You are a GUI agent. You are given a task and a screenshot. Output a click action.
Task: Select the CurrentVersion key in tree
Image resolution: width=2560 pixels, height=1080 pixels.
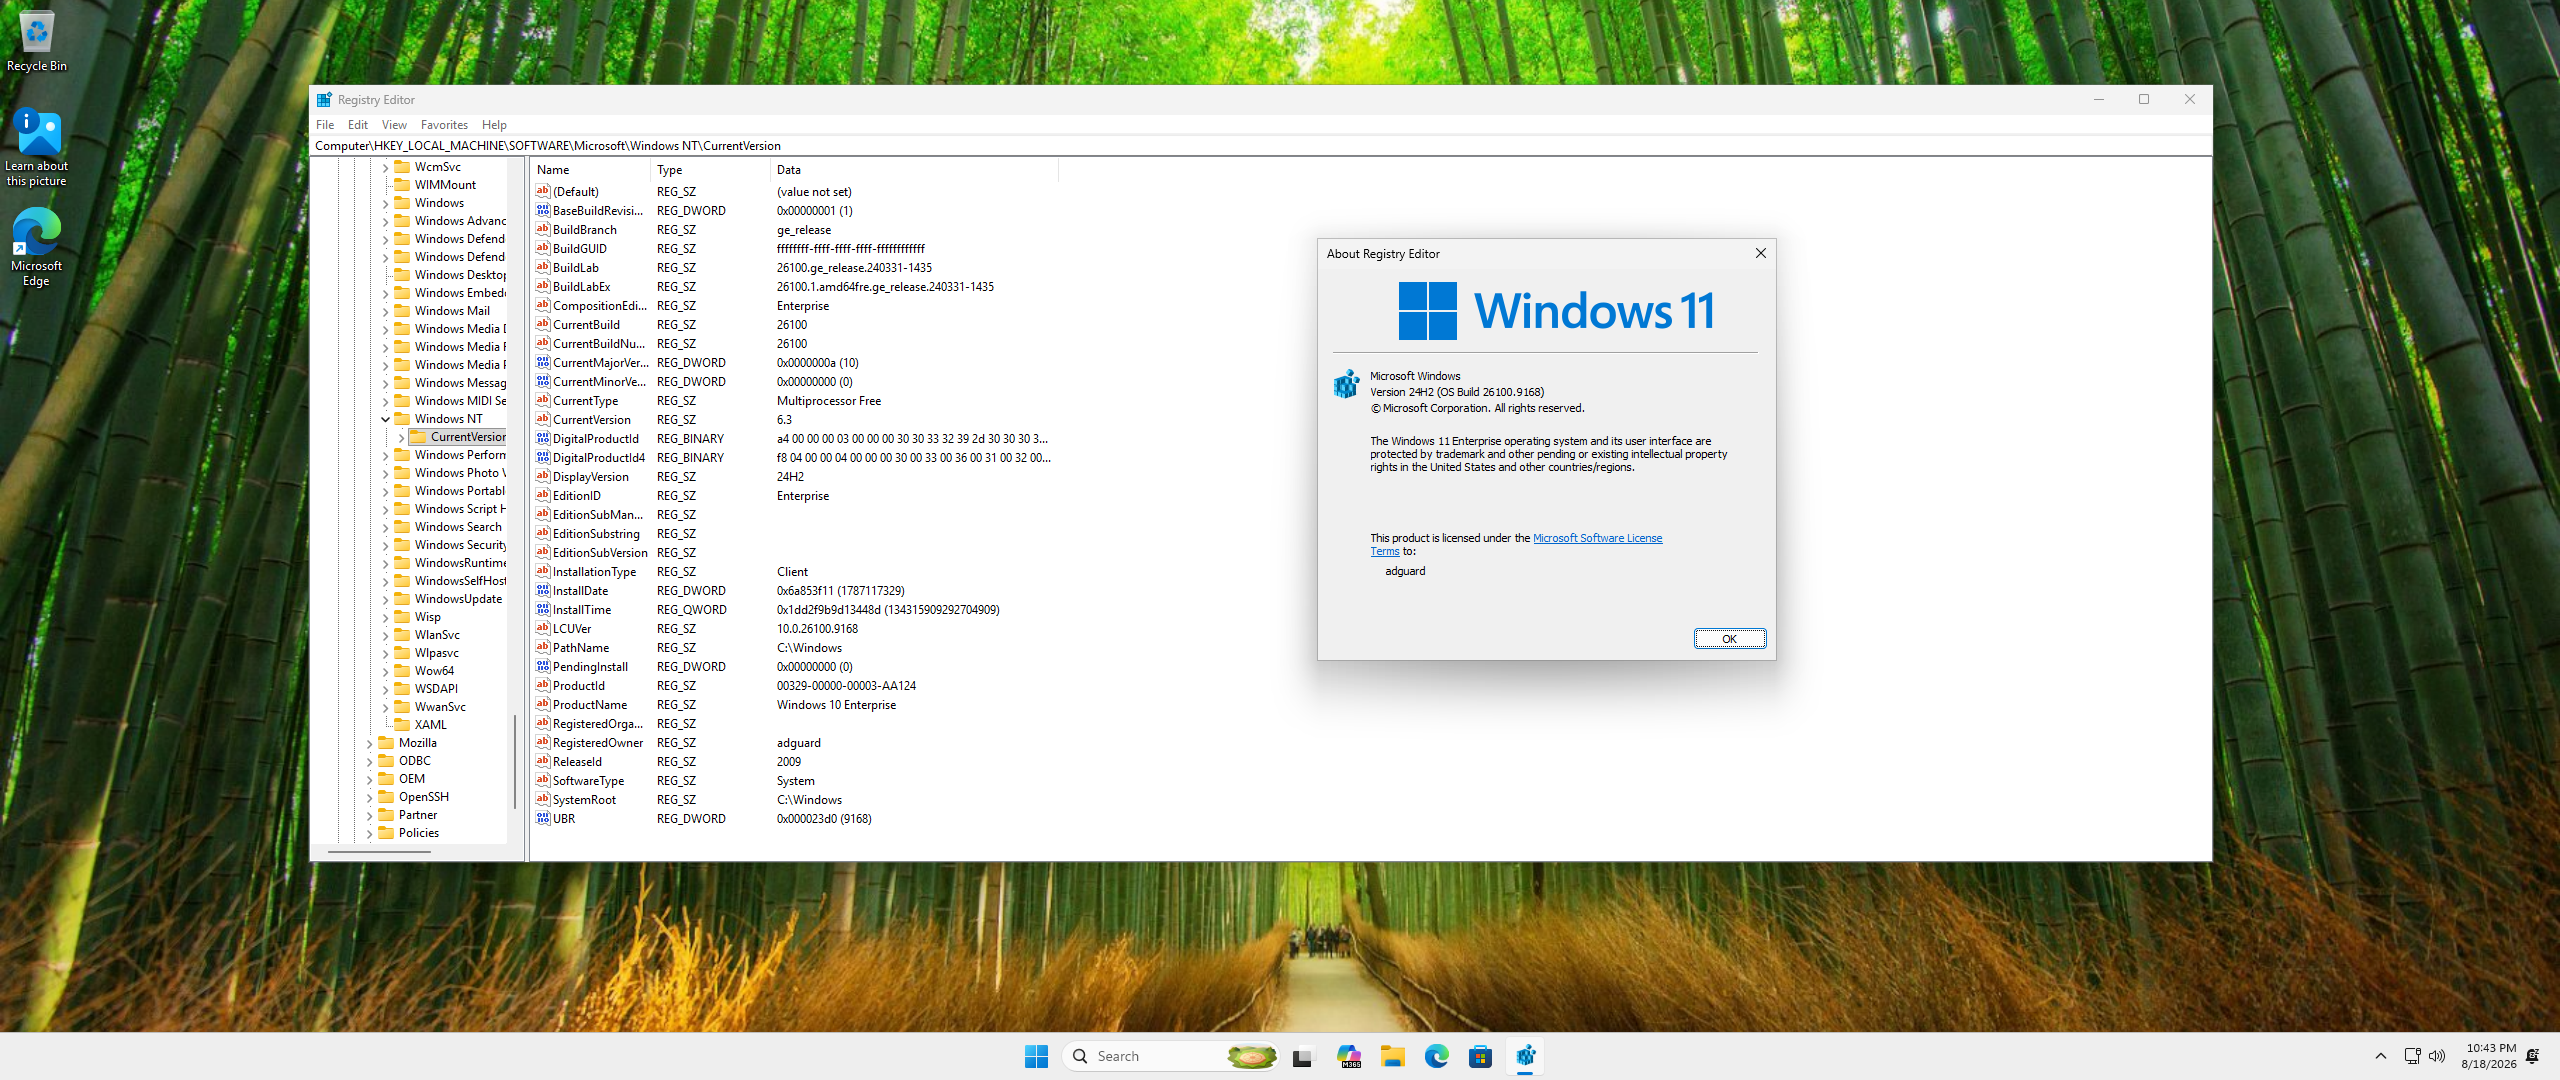pyautogui.click(x=468, y=437)
